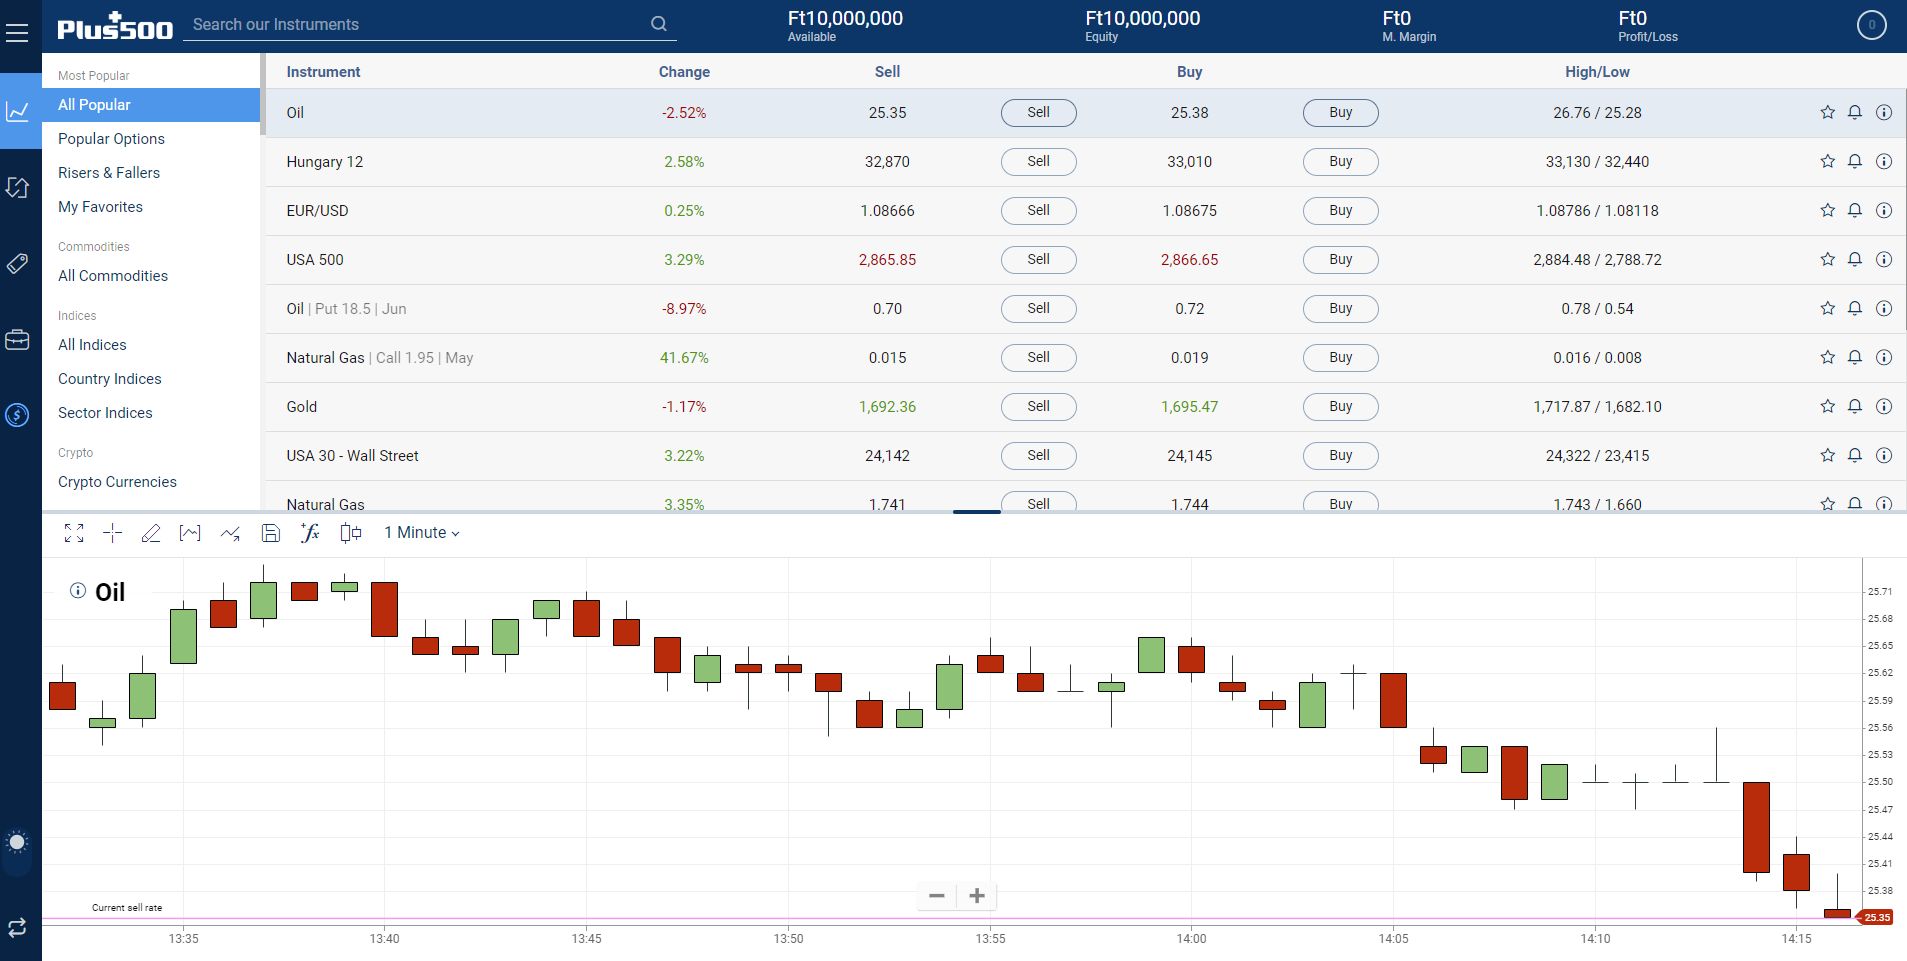Click Sell button for Hungary 12
Image resolution: width=1907 pixels, height=961 pixels.
[1038, 162]
